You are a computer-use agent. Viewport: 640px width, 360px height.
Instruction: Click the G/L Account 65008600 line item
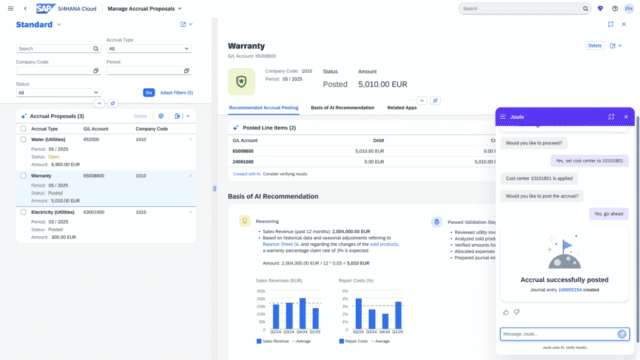click(243, 151)
